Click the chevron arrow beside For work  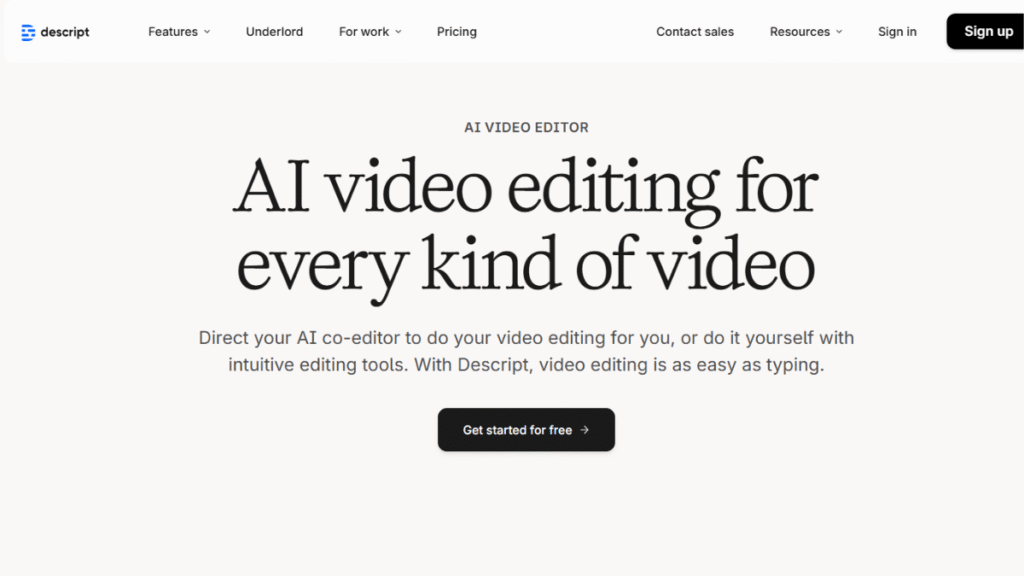(x=398, y=32)
